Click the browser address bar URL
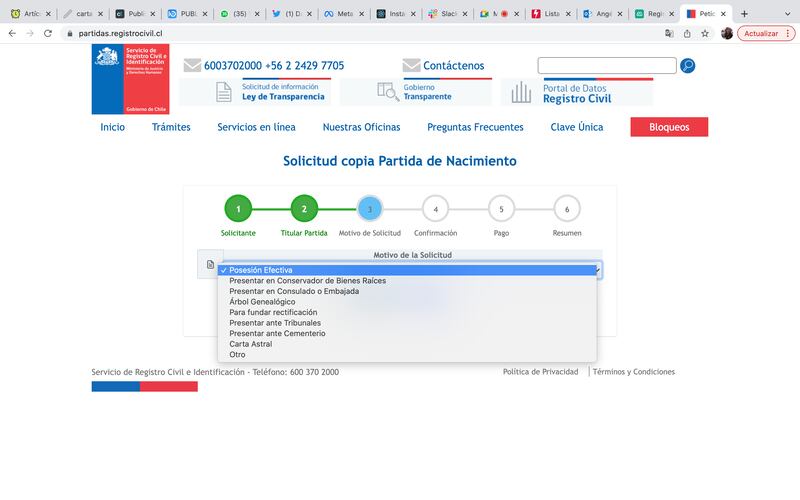The image size is (800, 500). point(120,33)
